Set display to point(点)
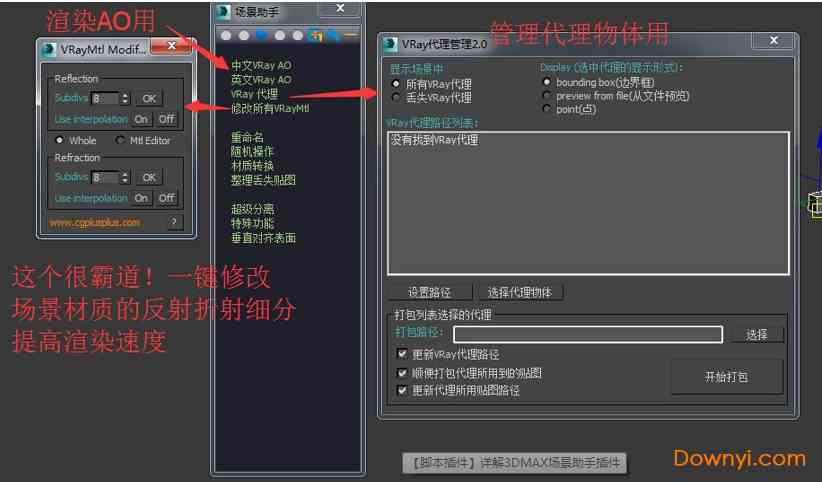The height and width of the screenshot is (482, 822). [547, 109]
